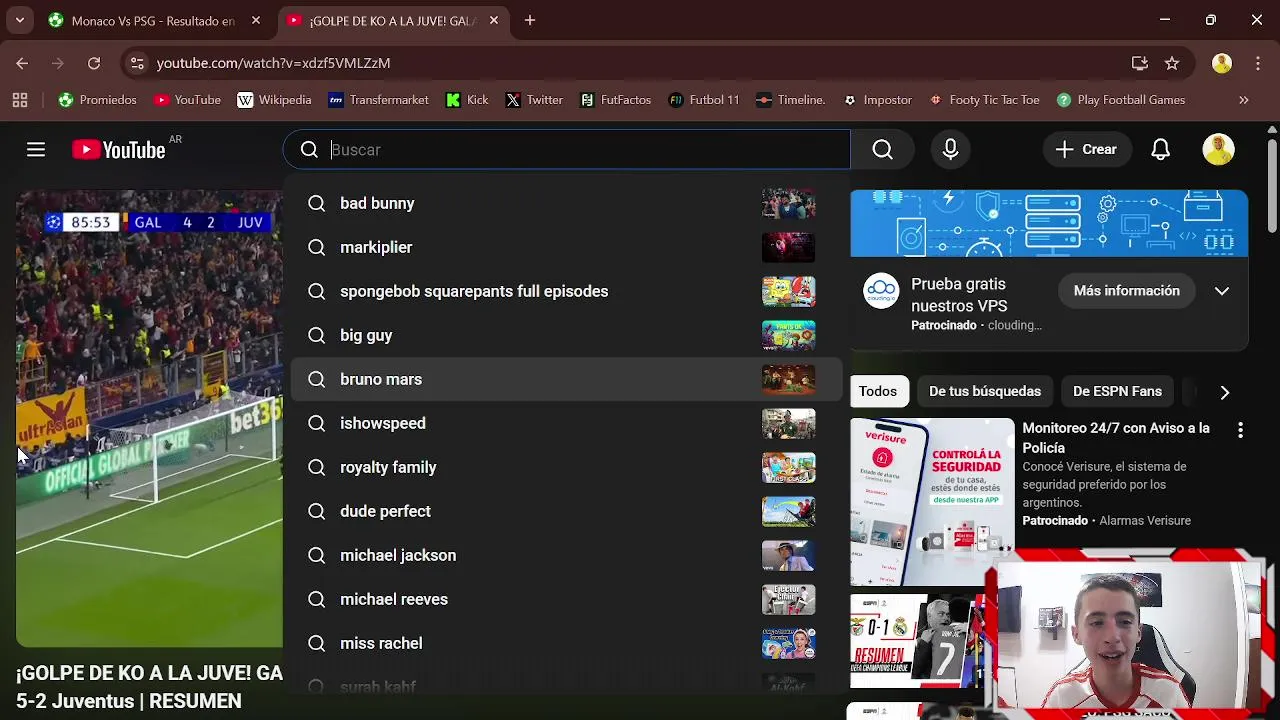Open the YouTube bookmark
Screen dimensions: 1280x720
[187, 100]
